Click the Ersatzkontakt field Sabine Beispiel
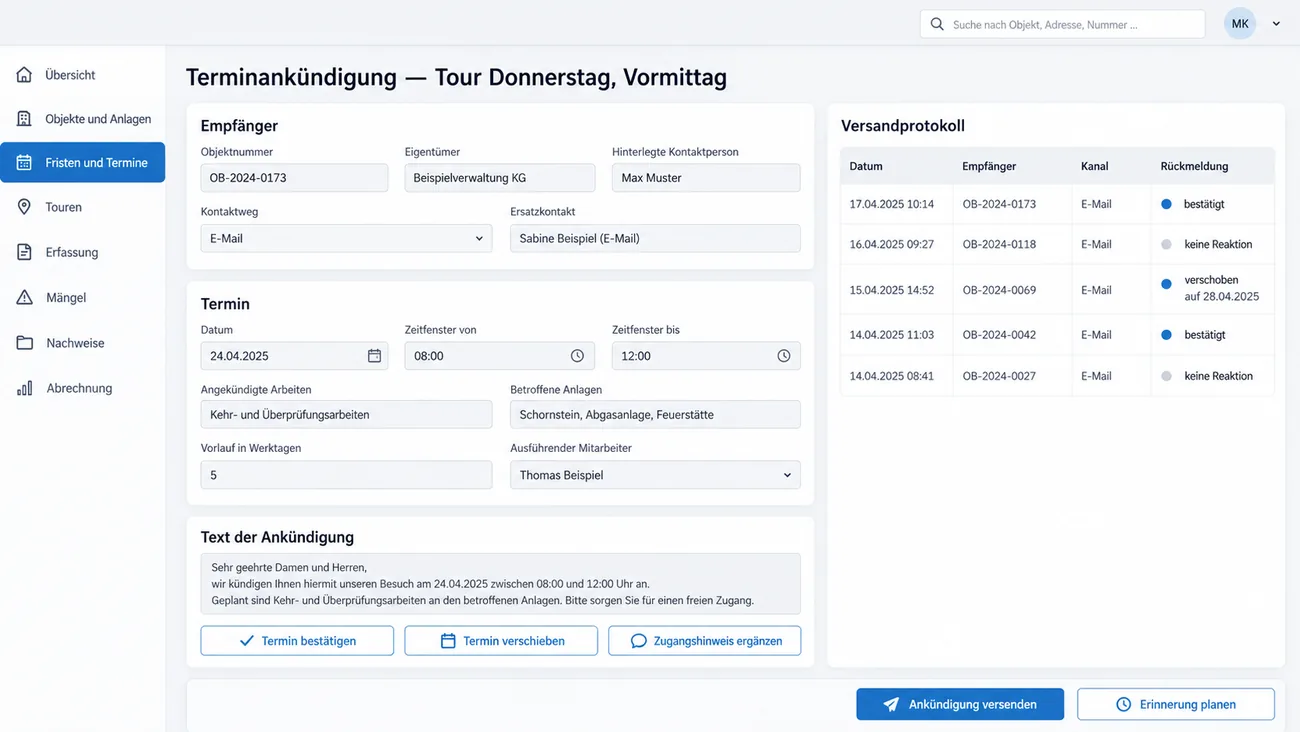Image resolution: width=1300 pixels, height=732 pixels. click(x=655, y=238)
